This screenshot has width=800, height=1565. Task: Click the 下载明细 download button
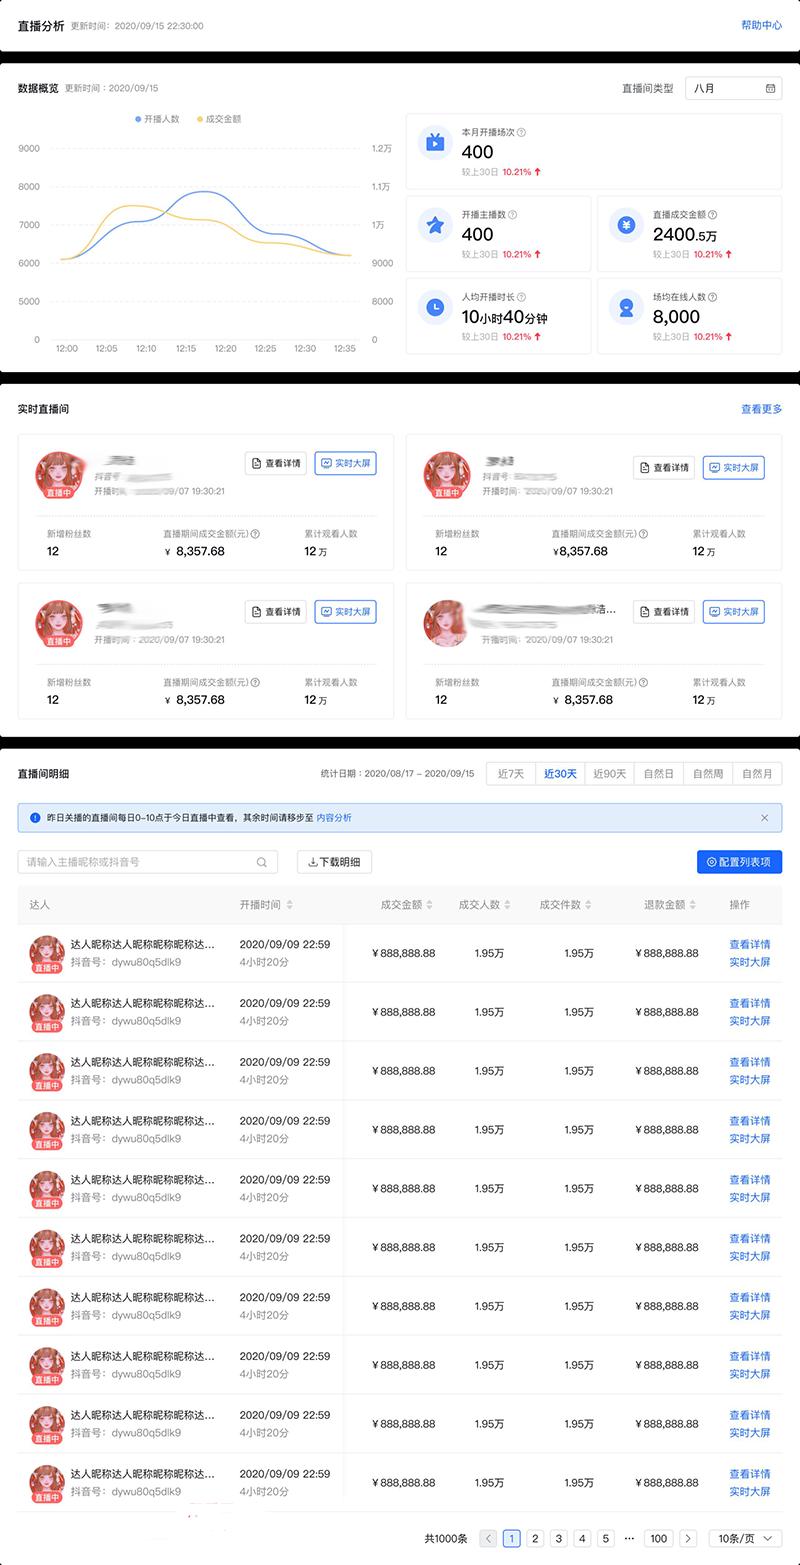pyautogui.click(x=335, y=862)
